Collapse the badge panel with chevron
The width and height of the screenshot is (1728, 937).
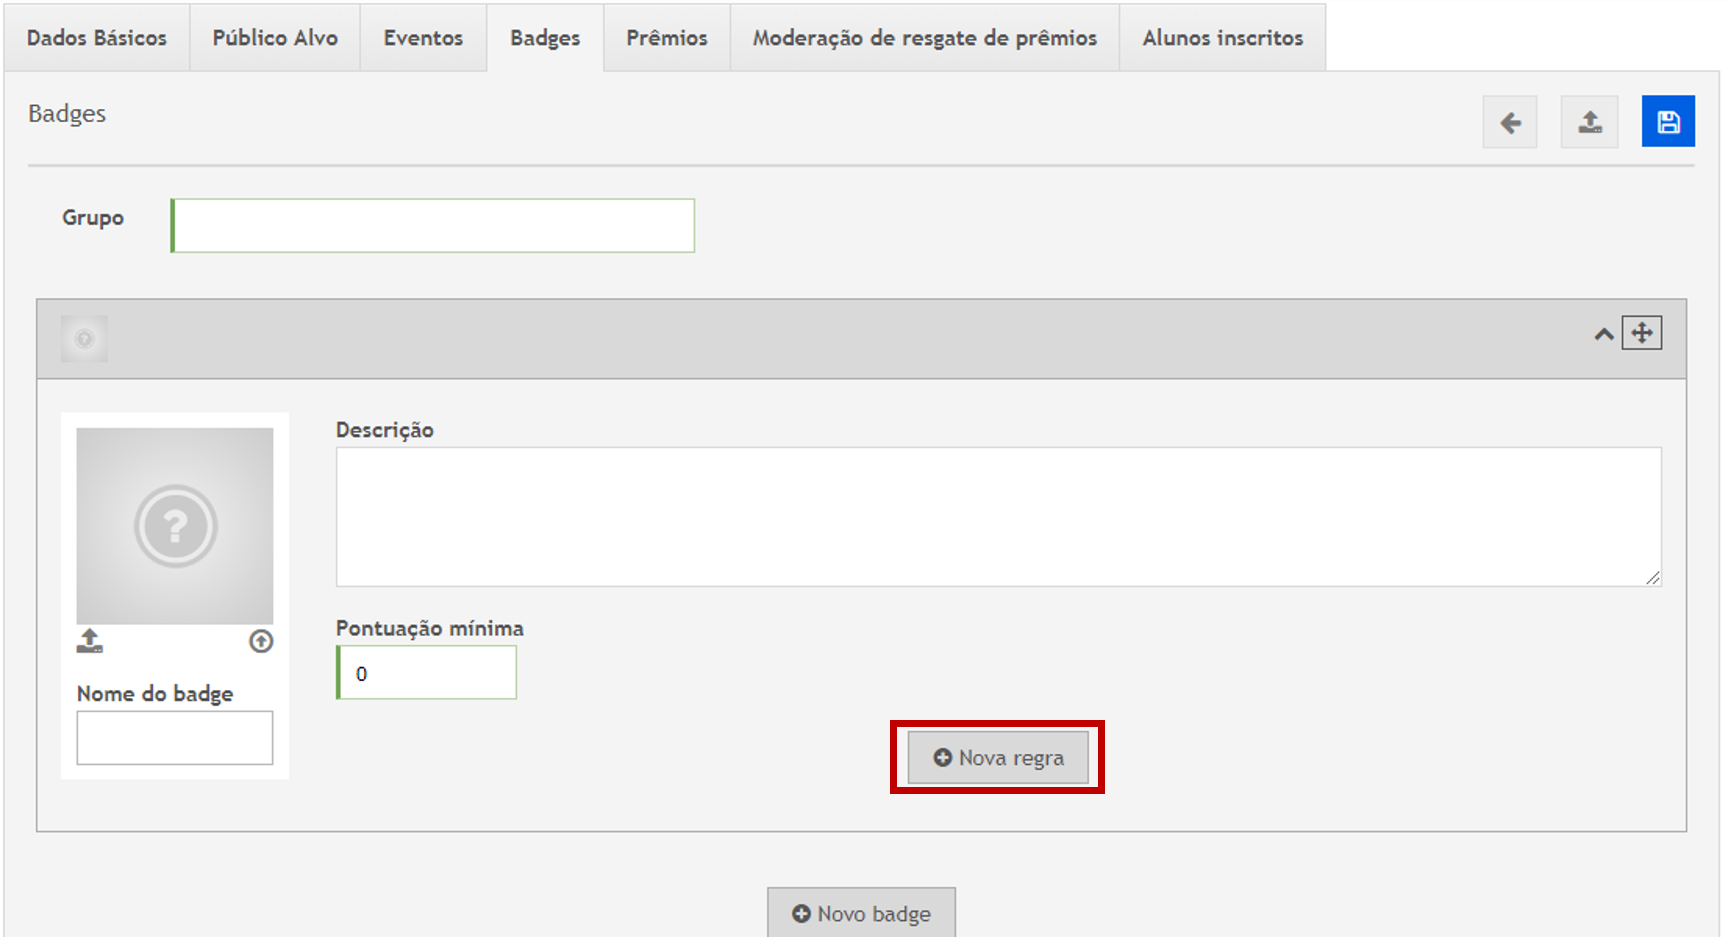coord(1603,334)
